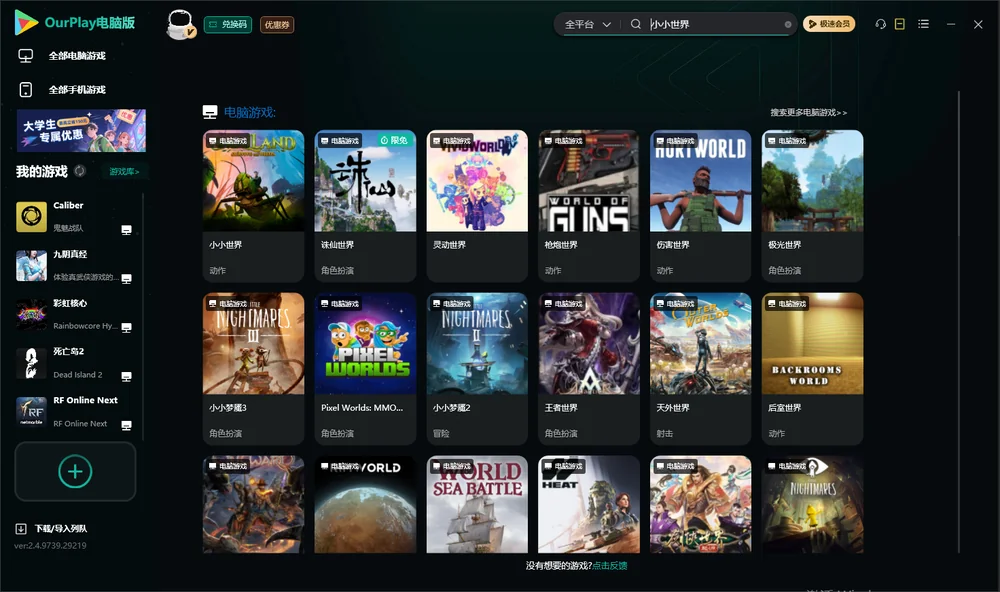The image size is (1000, 592).
Task: Open the 极速会员 membership button
Action: [x=829, y=24]
